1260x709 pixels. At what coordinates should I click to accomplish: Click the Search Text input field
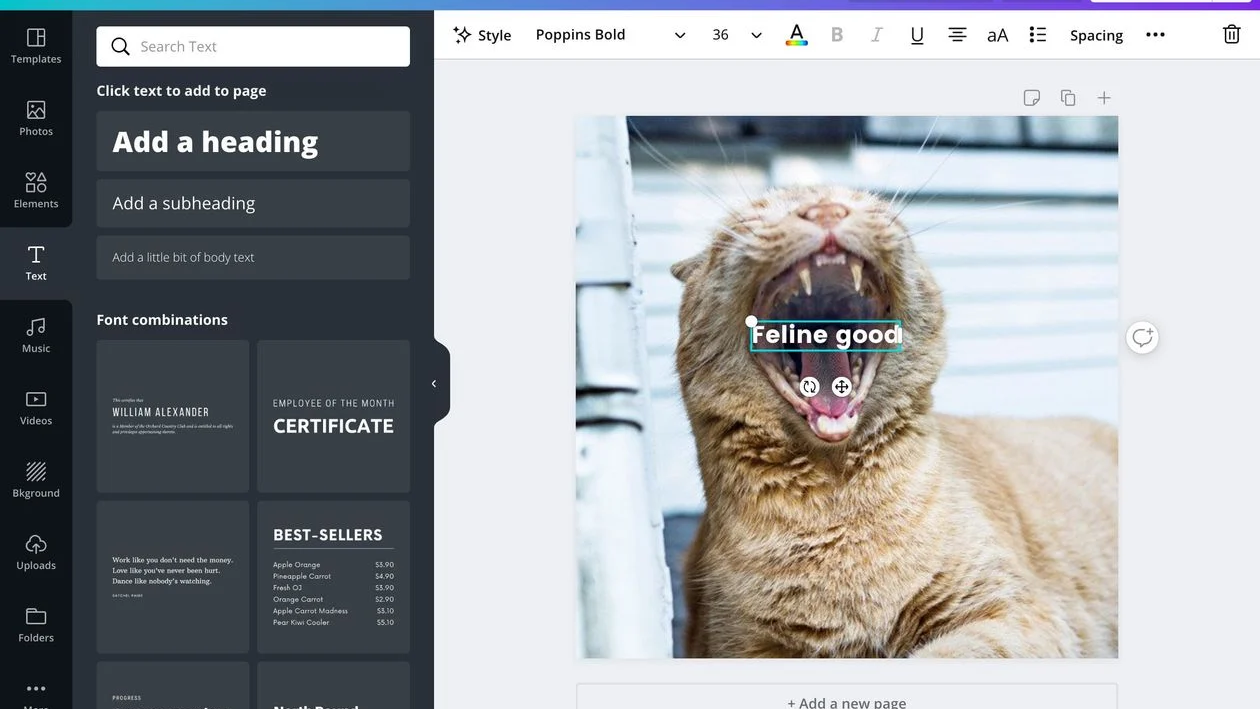point(253,46)
